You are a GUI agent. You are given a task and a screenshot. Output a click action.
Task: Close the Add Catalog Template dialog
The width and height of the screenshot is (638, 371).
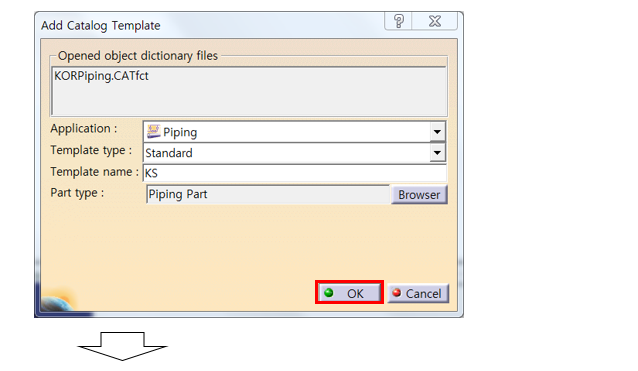435,21
